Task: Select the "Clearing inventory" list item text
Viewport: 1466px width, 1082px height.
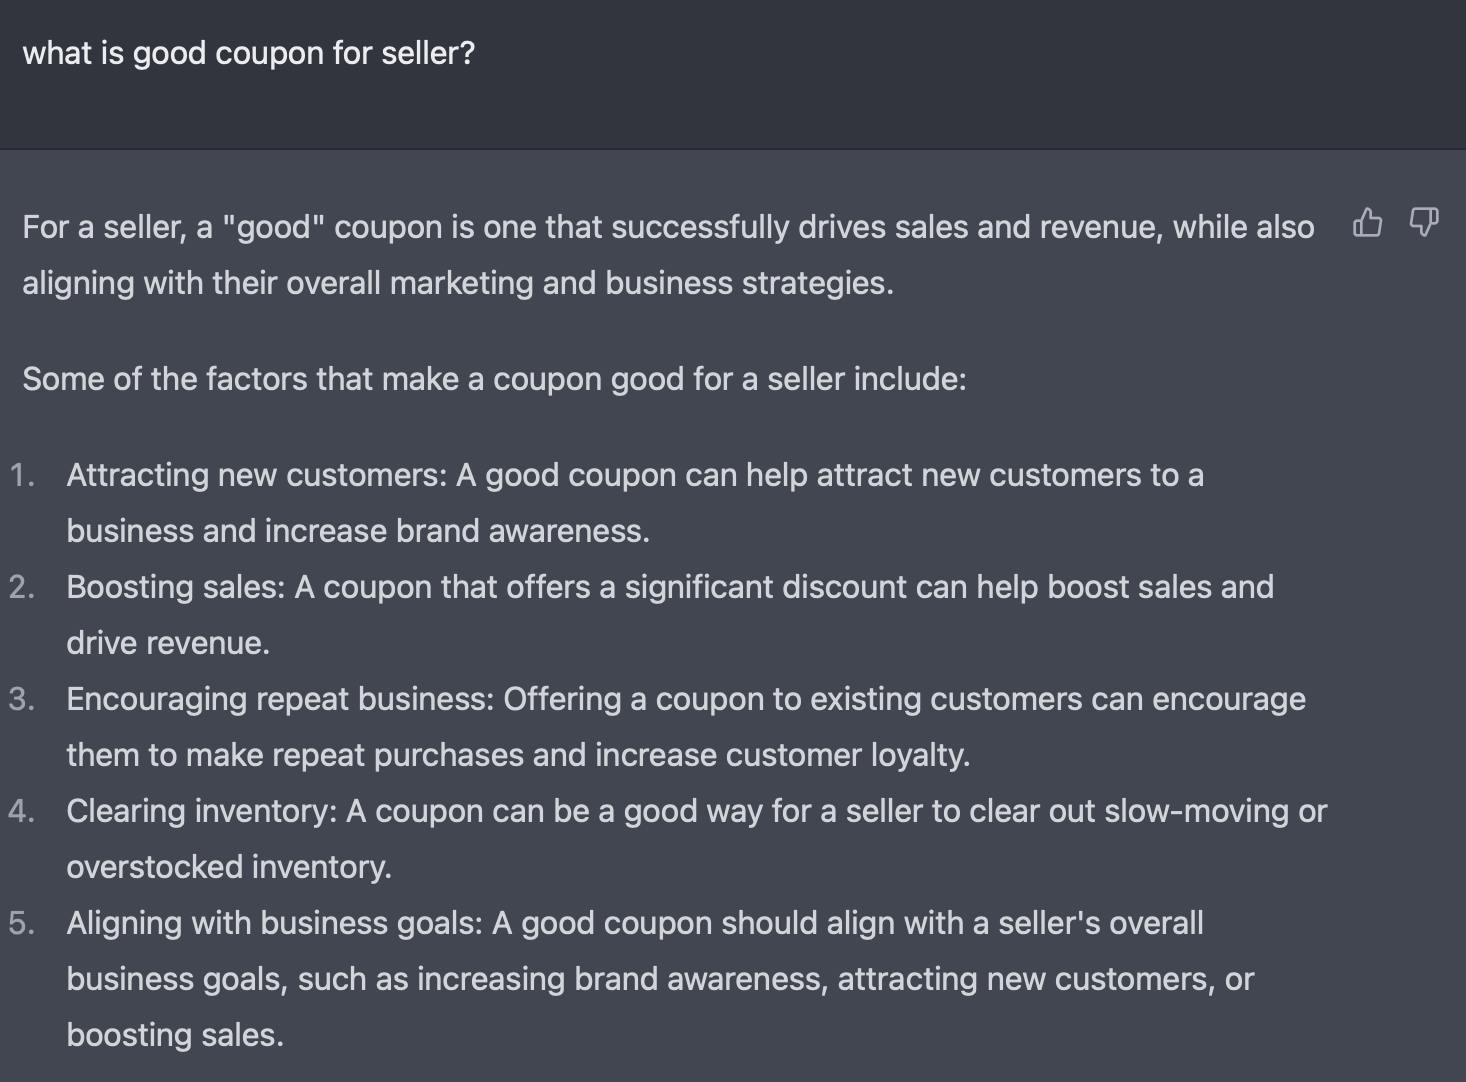Action: 697,839
